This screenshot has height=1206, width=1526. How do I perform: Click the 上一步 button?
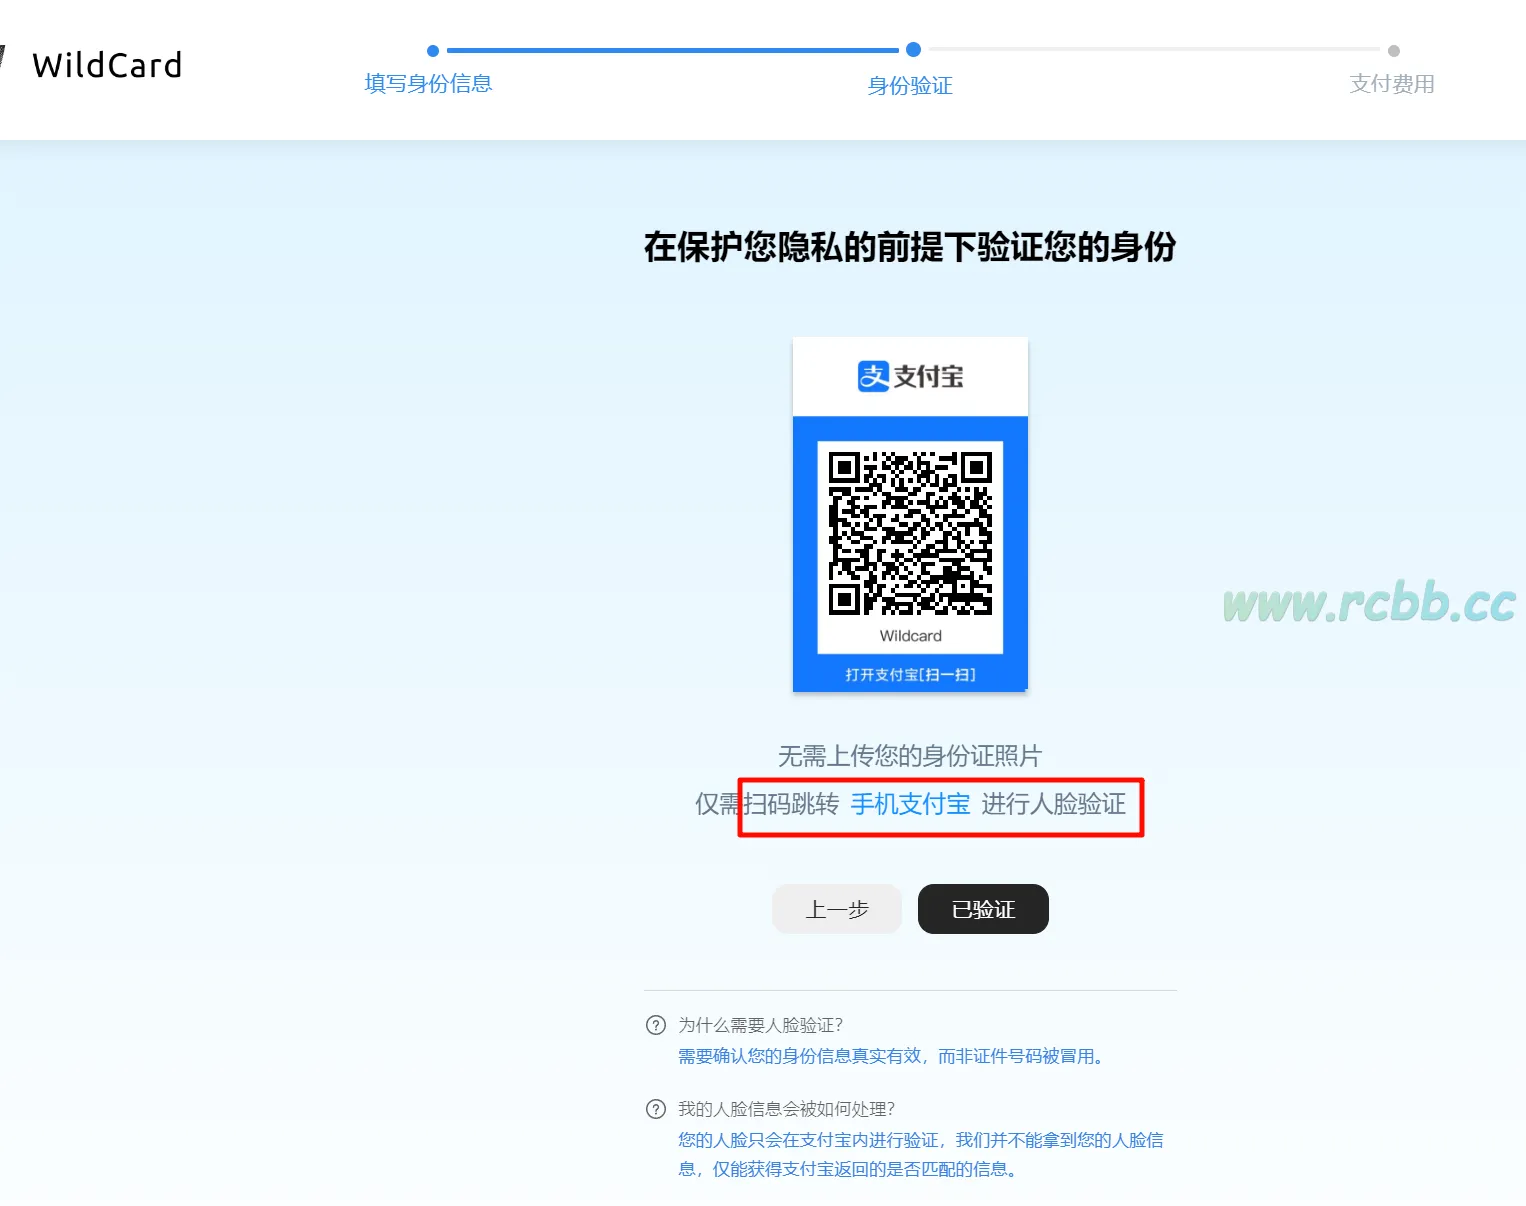coord(837,909)
